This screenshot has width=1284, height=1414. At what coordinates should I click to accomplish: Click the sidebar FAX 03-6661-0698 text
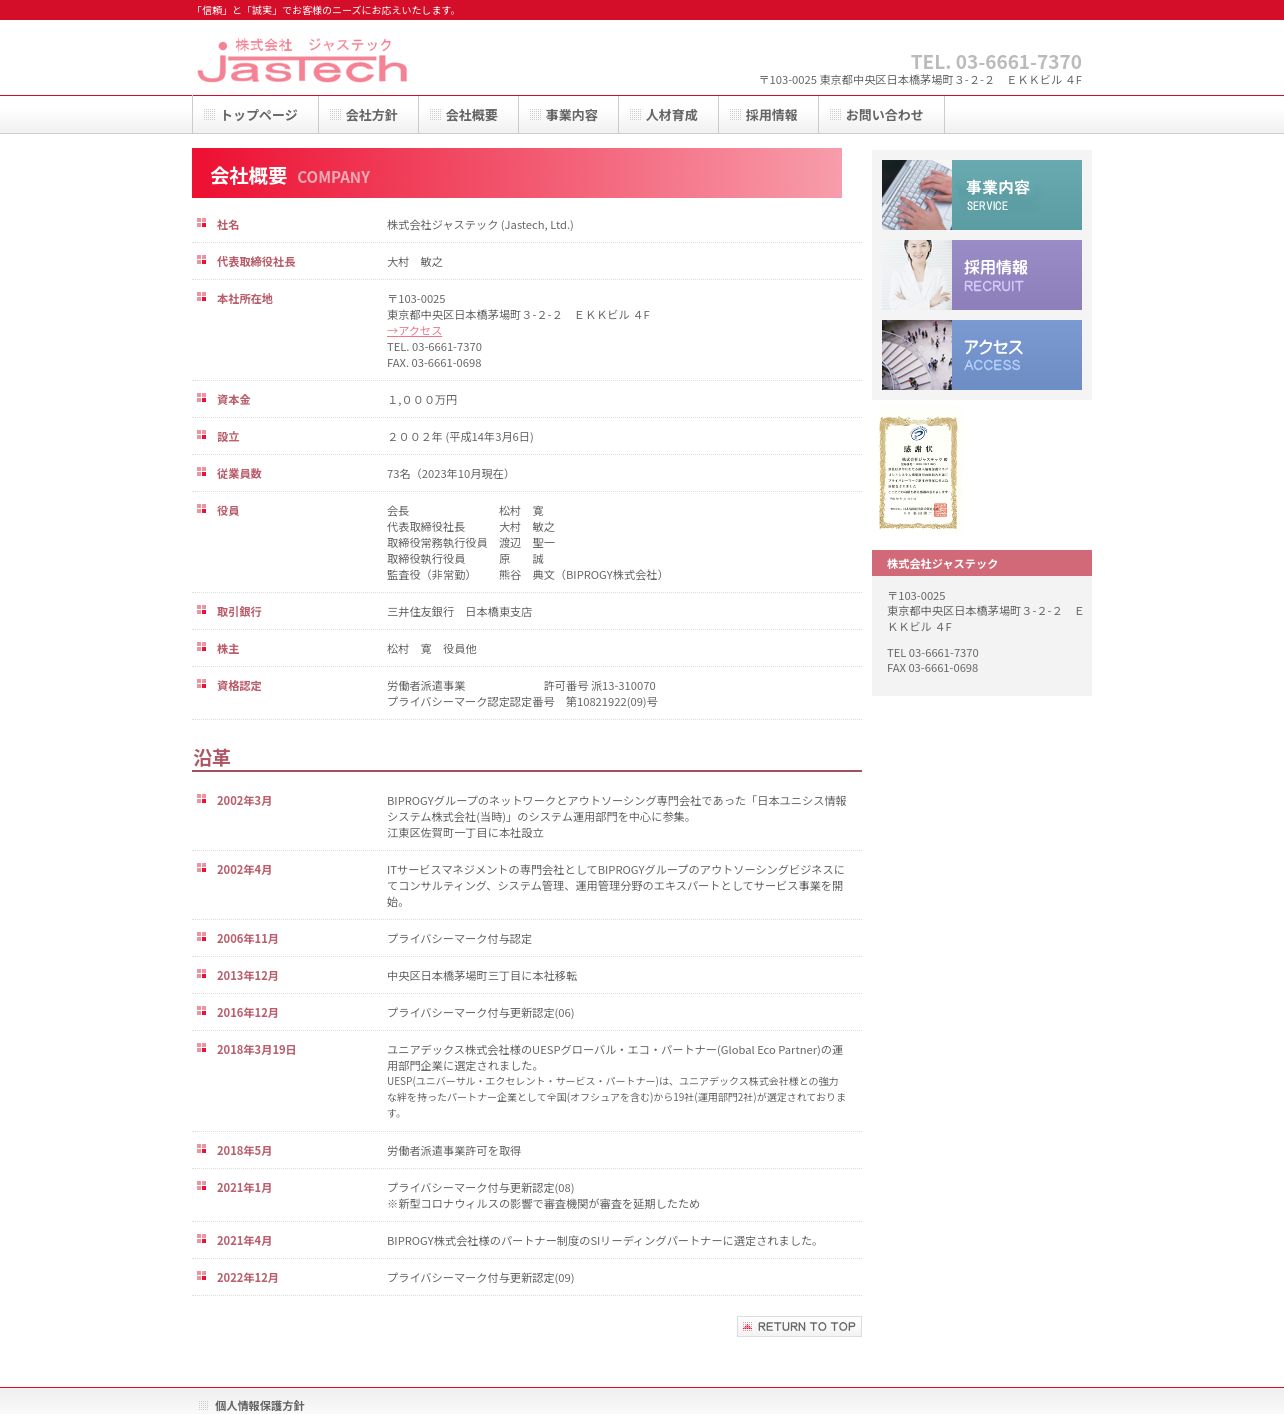click(932, 668)
